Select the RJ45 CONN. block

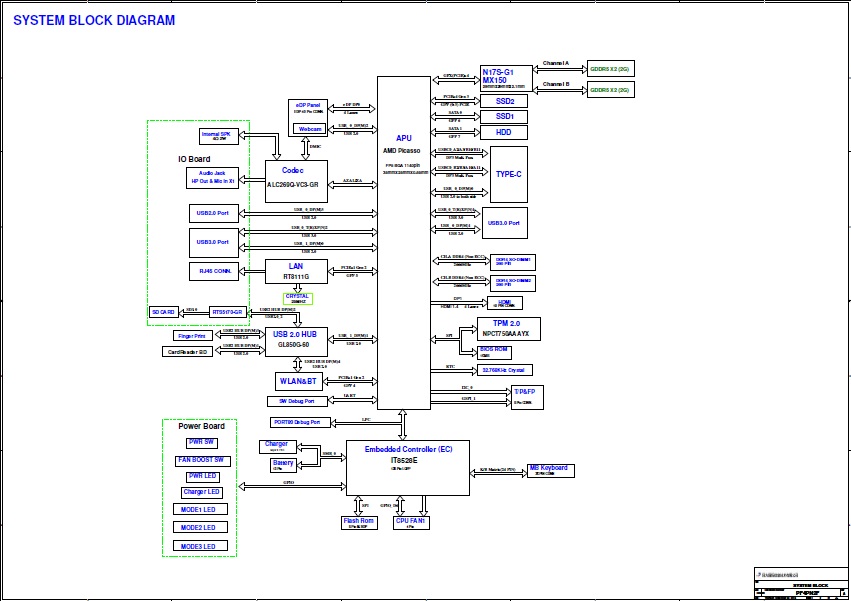point(214,272)
